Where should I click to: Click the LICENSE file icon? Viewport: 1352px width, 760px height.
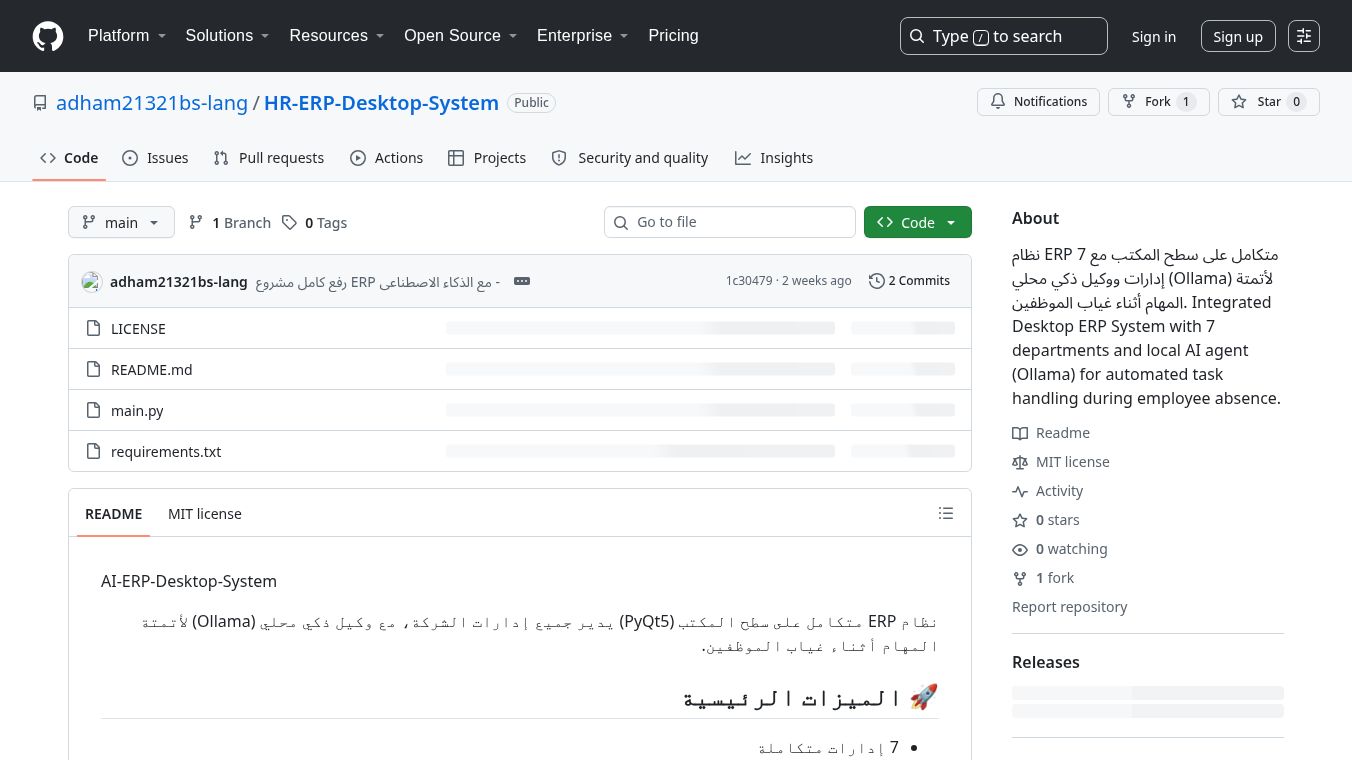(93, 328)
